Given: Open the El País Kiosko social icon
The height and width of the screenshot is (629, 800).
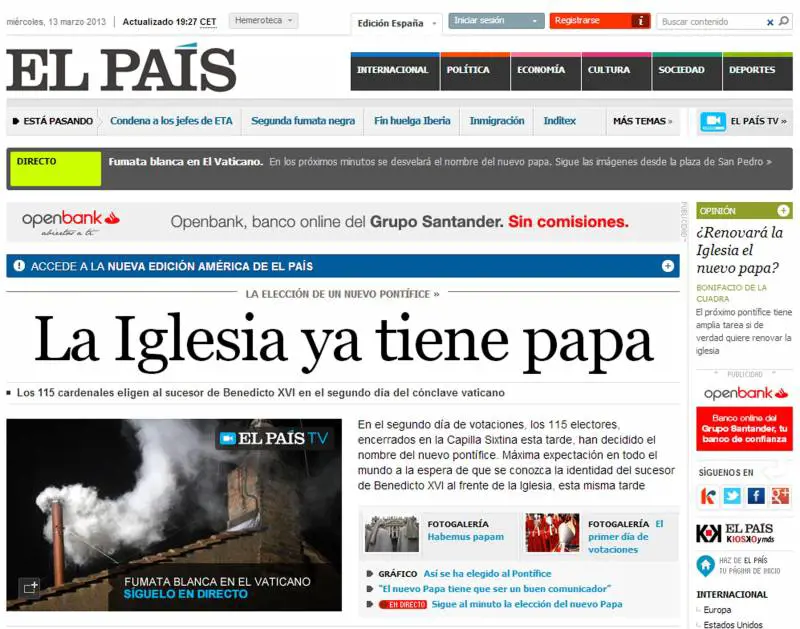Looking at the screenshot, I should click(x=708, y=496).
